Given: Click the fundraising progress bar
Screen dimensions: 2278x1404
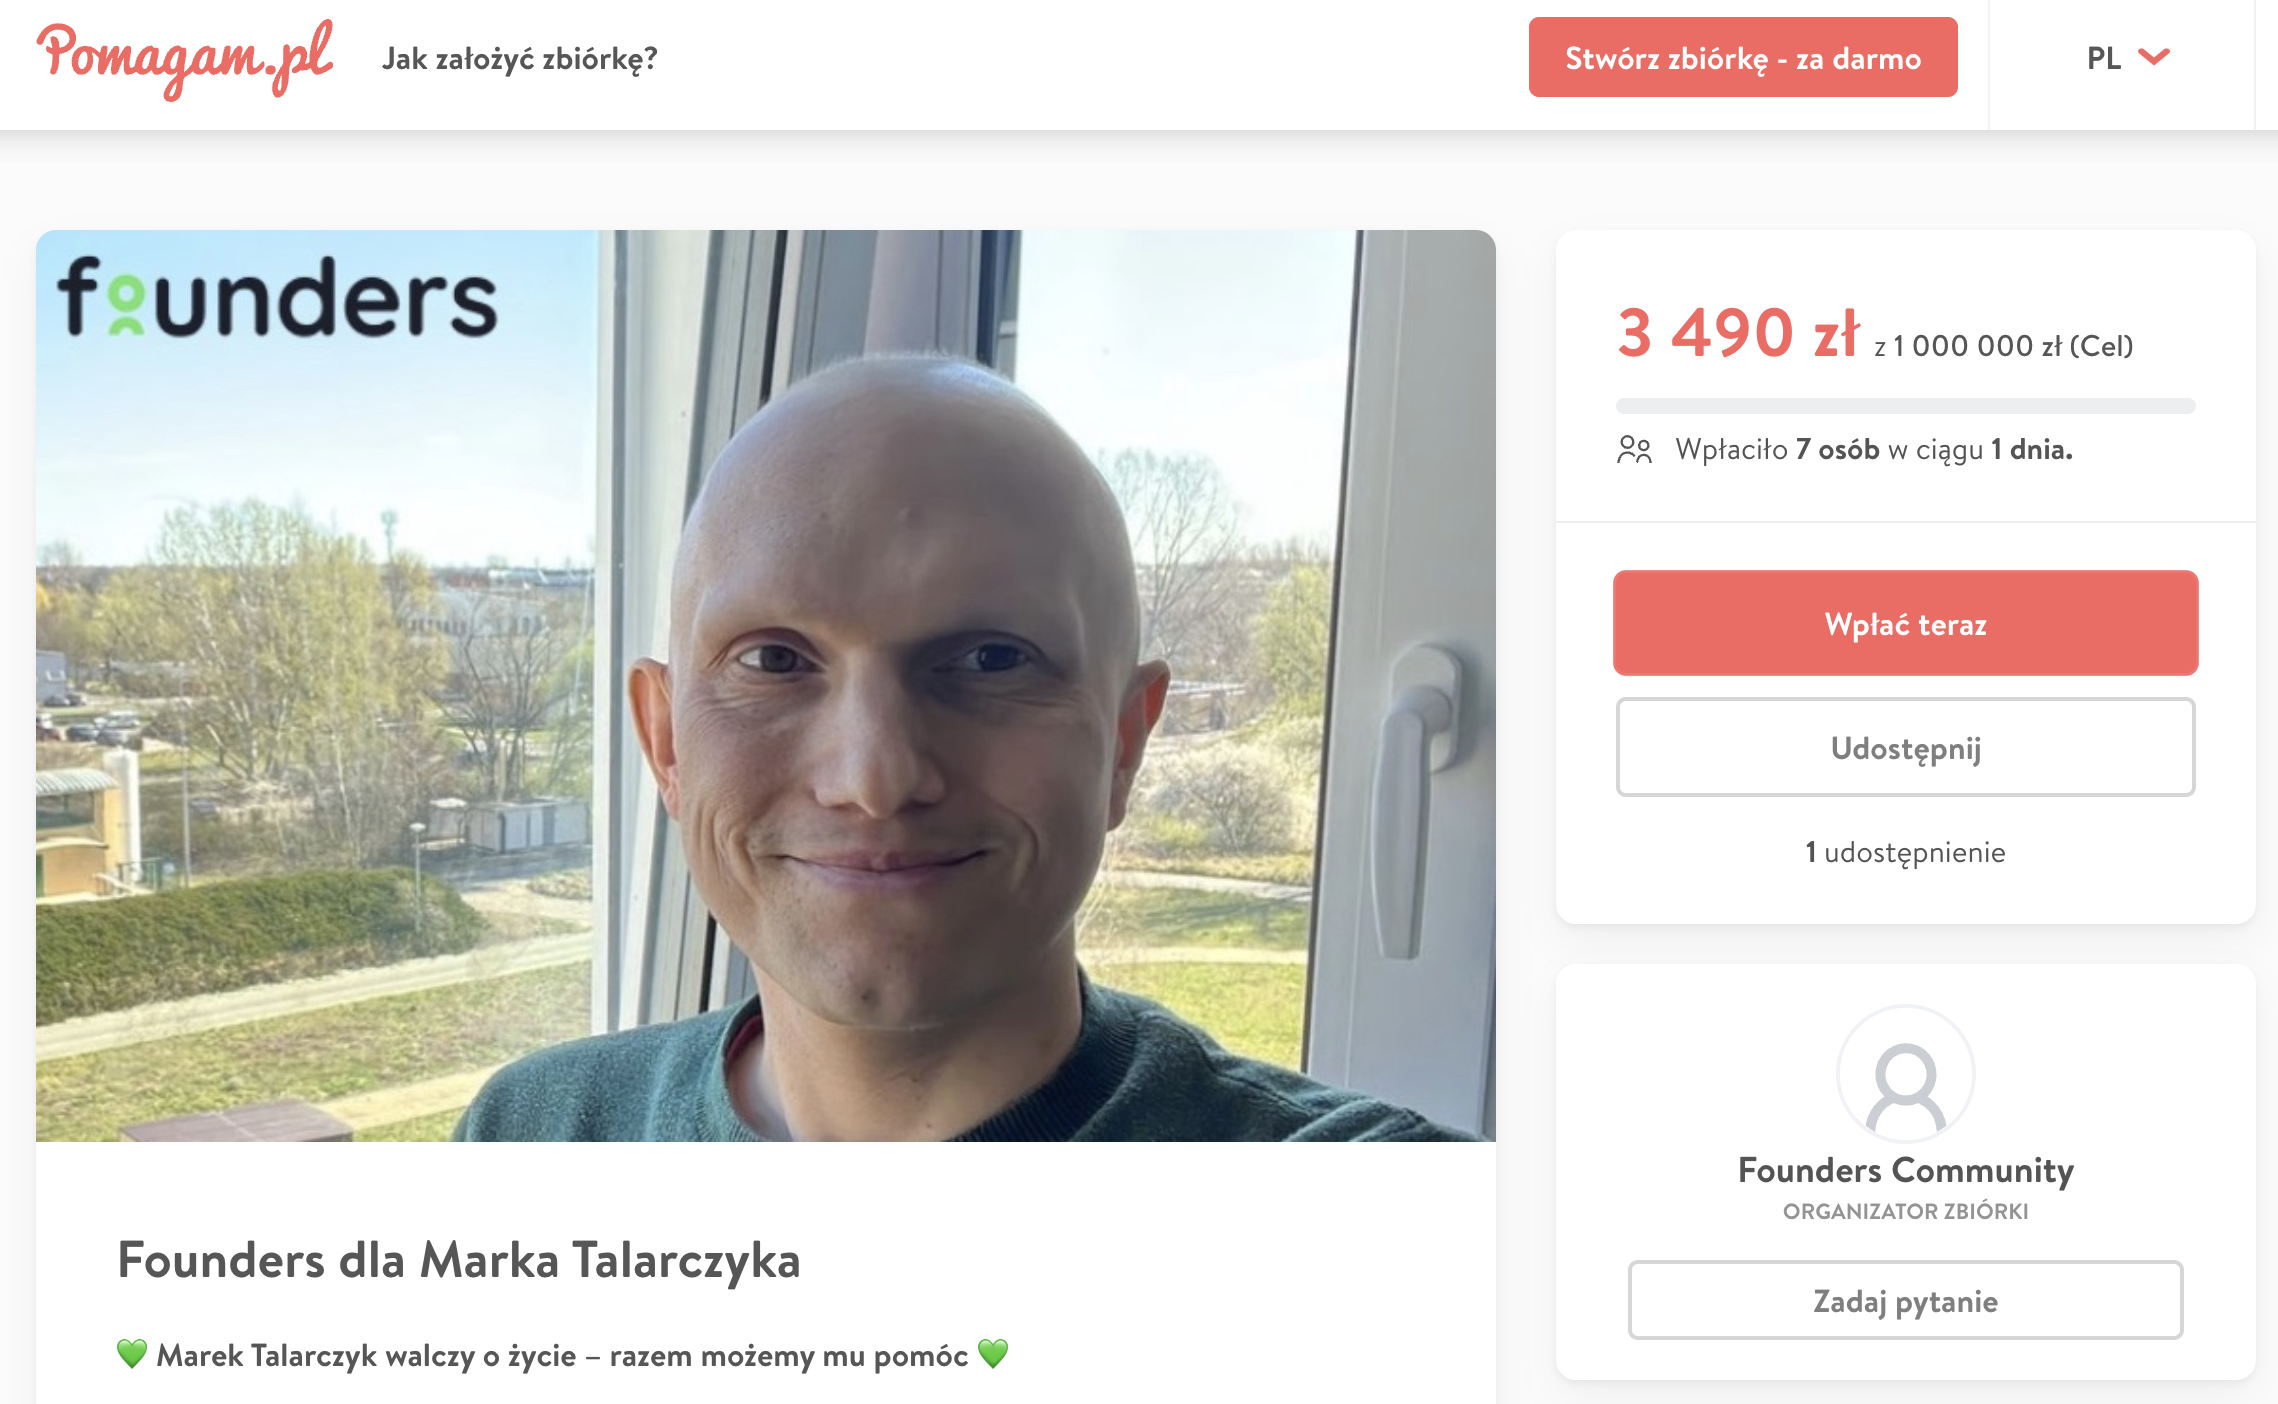Looking at the screenshot, I should [1906, 406].
